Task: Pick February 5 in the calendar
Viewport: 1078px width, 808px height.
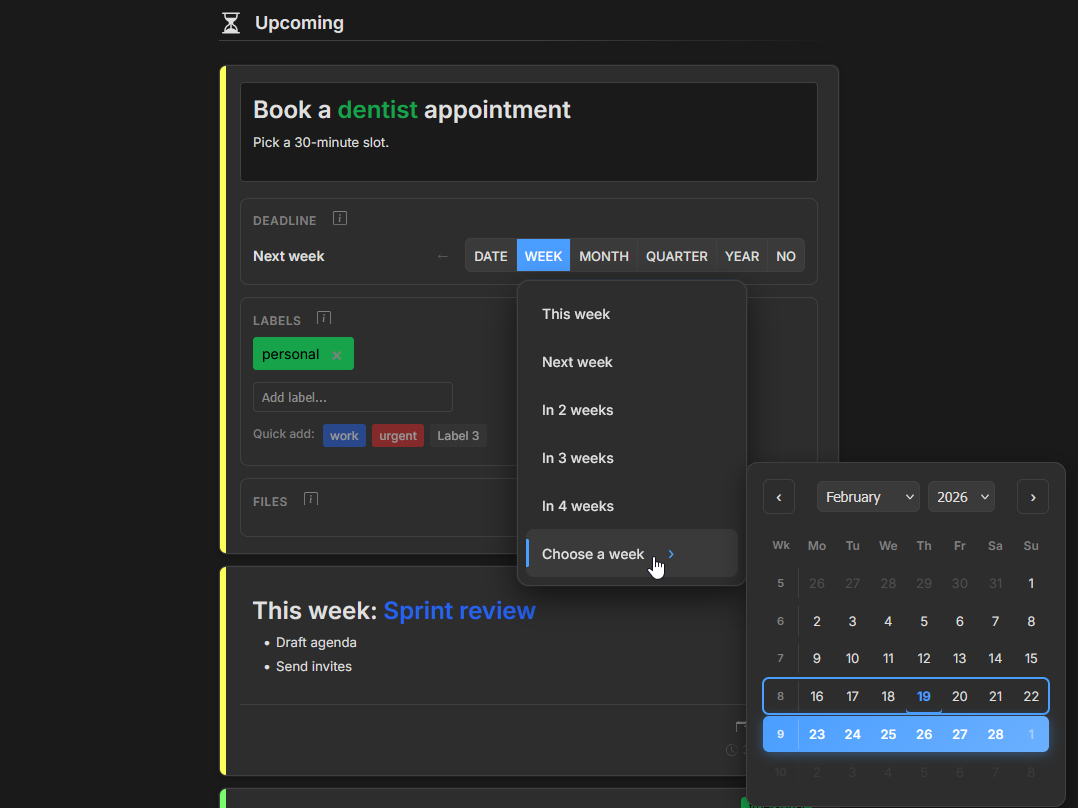Action: 924,621
